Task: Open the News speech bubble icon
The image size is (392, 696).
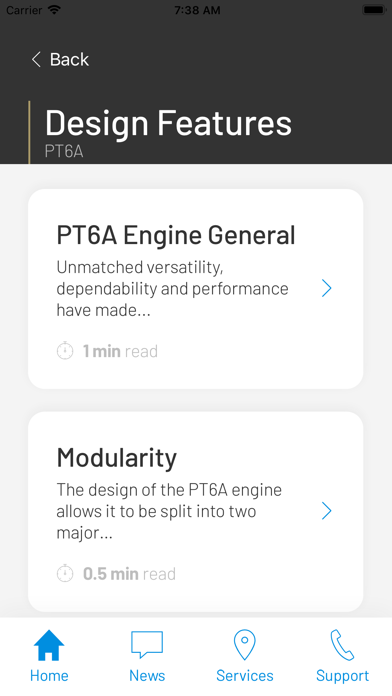Action: click(x=147, y=645)
